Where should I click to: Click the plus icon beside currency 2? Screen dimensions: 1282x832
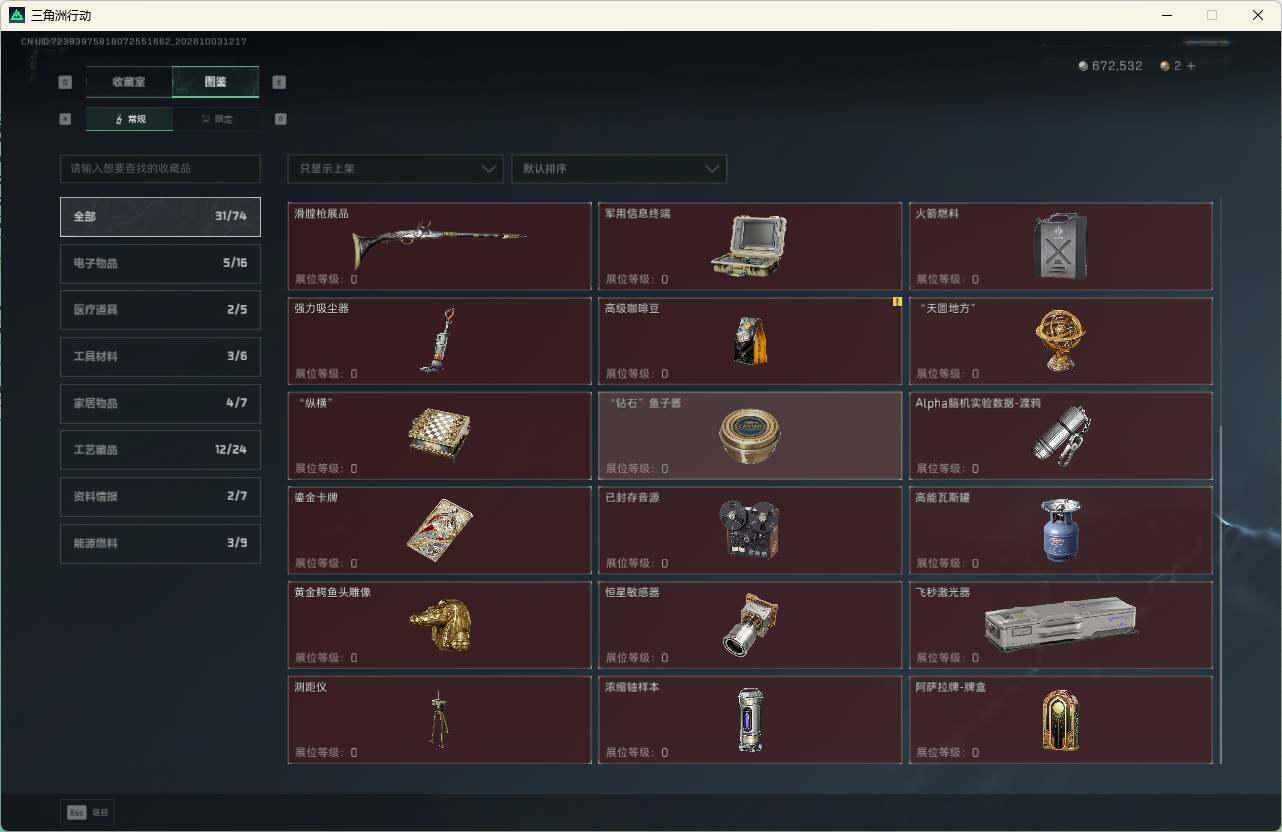[1190, 66]
